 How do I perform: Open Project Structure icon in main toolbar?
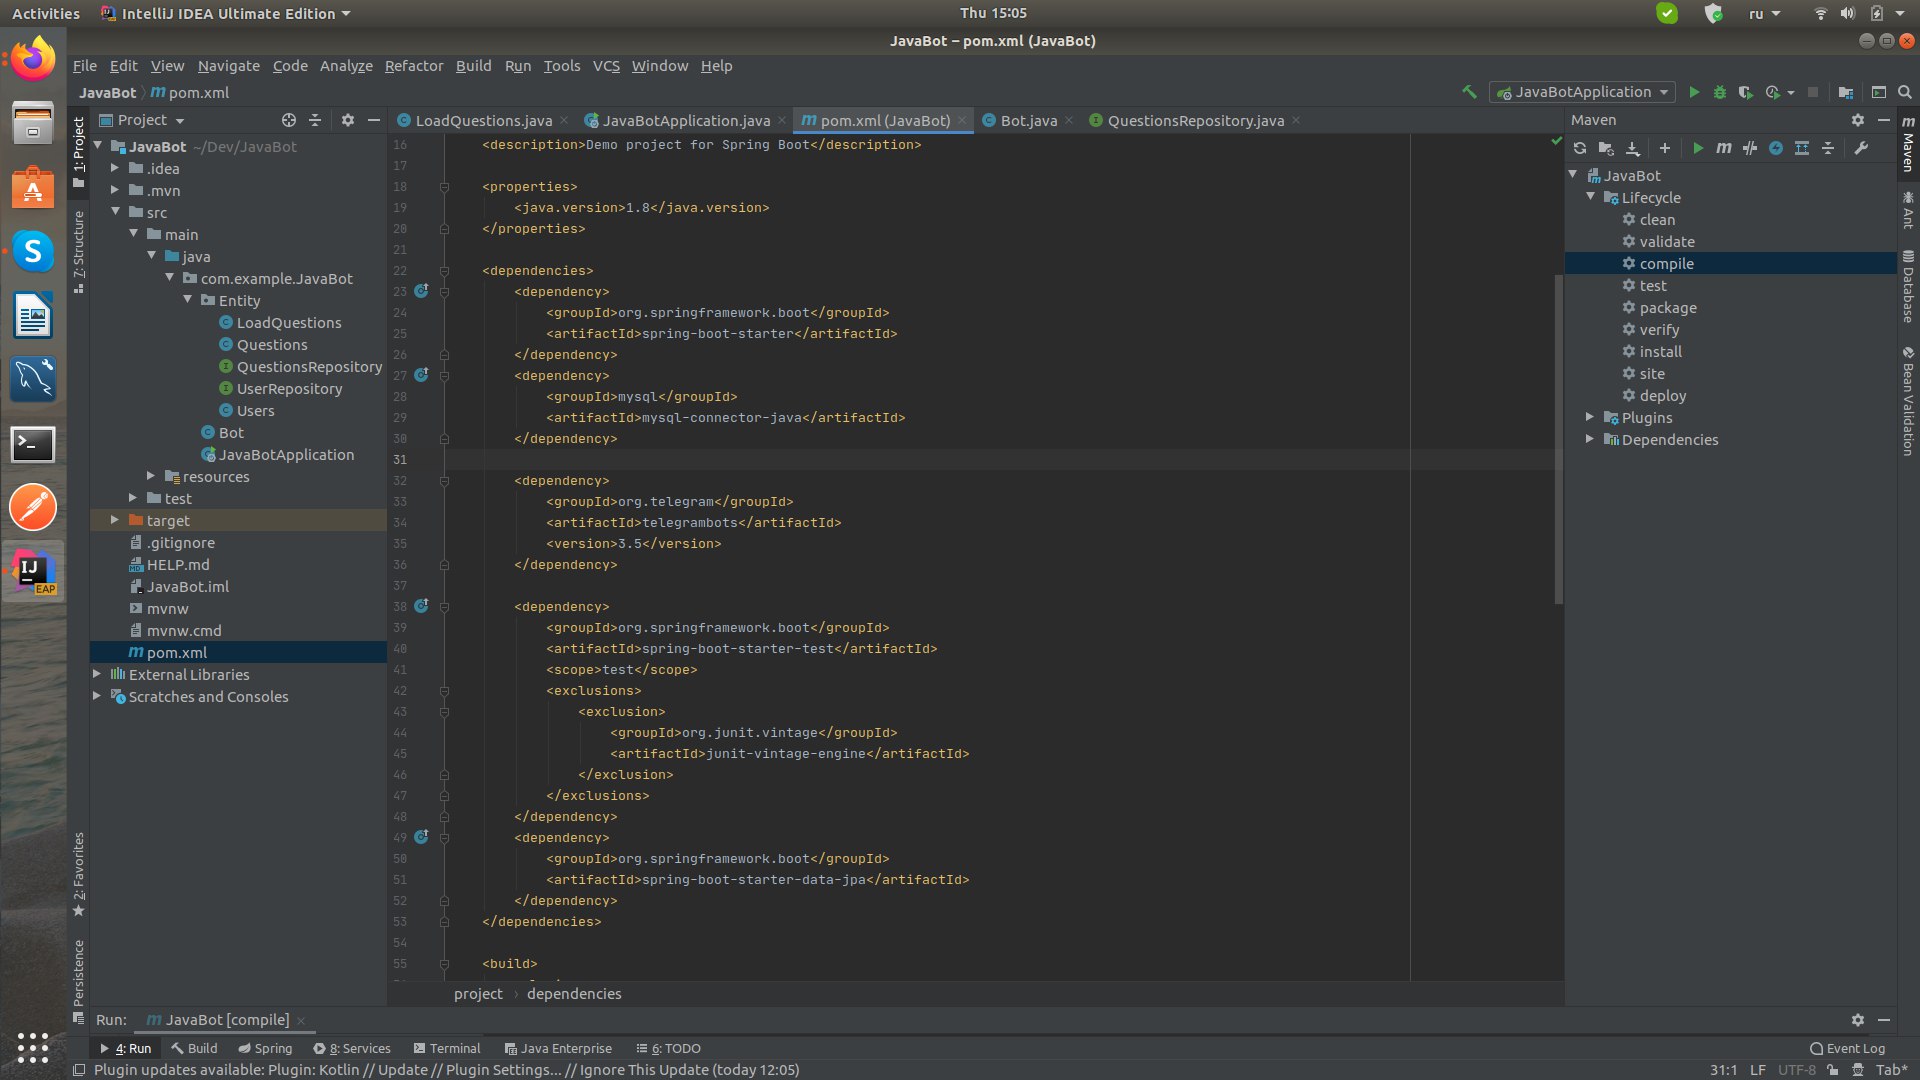click(1846, 92)
